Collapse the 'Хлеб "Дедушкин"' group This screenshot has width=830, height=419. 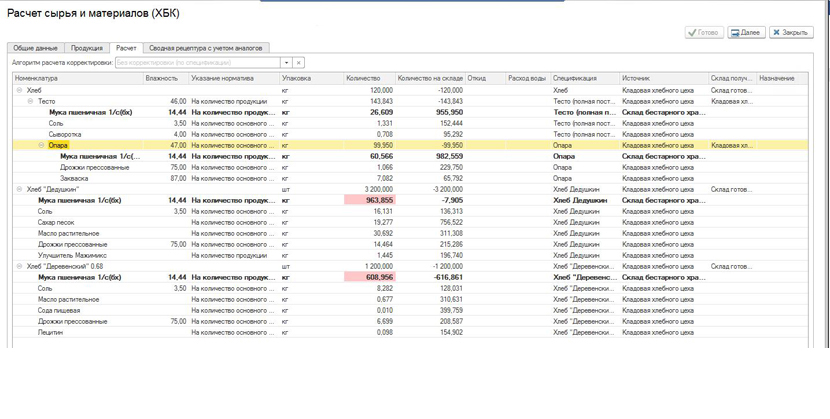click(19, 189)
